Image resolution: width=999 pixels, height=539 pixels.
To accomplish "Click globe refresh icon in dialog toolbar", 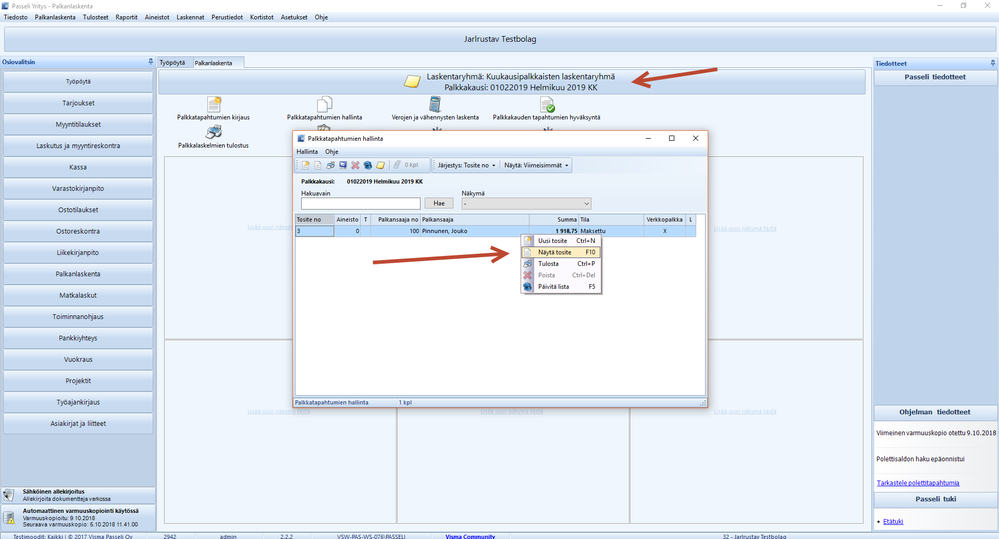I will tap(368, 165).
